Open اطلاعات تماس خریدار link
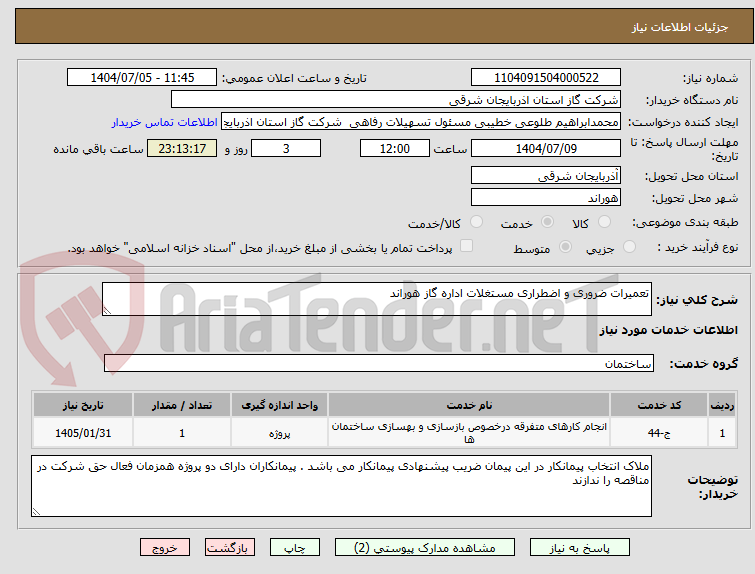The image size is (755, 574). point(165,122)
